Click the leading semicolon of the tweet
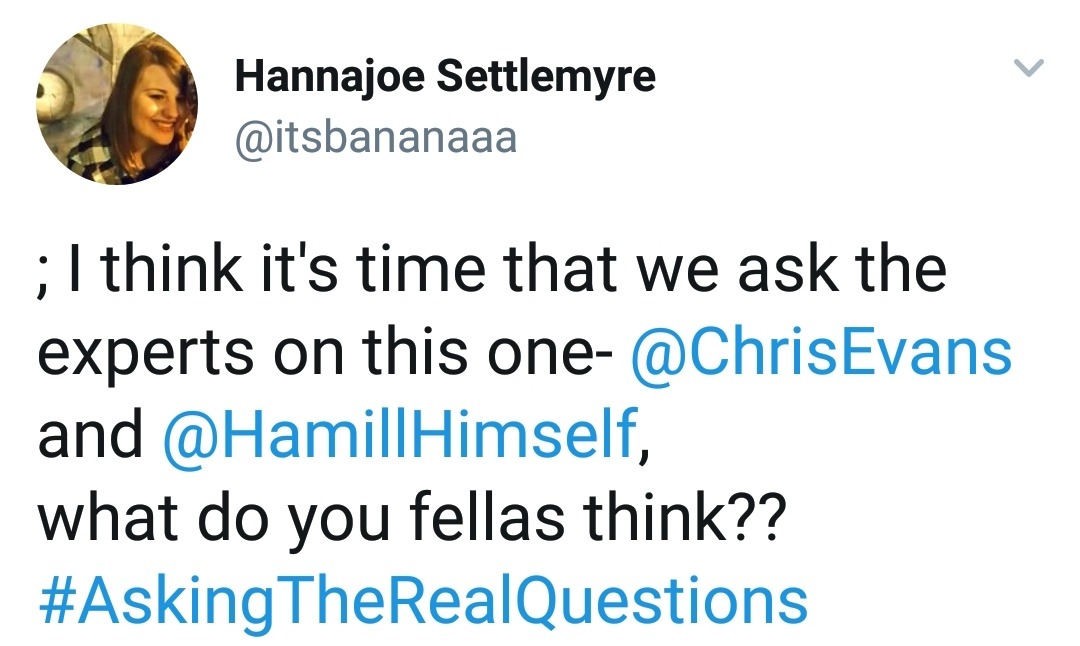The height and width of the screenshot is (646, 1080). [x=46, y=275]
